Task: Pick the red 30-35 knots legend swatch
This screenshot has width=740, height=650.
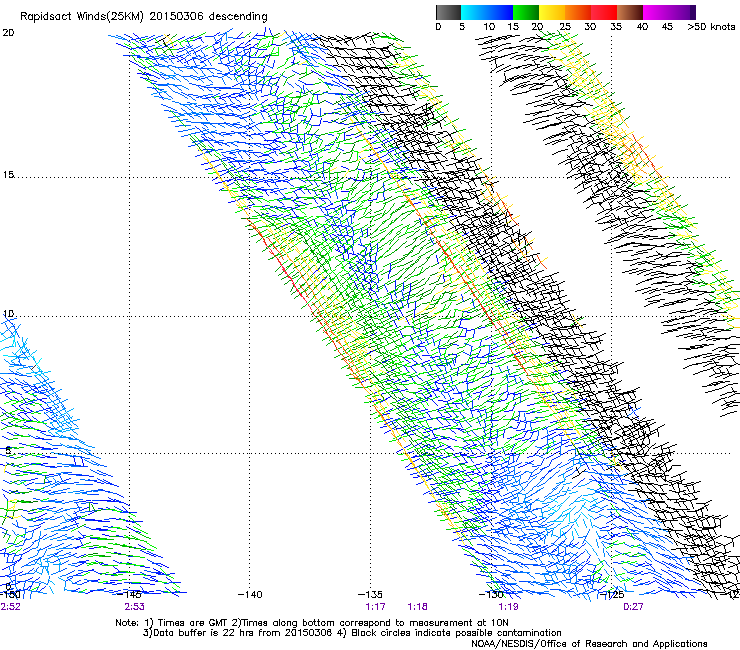Action: (x=604, y=12)
